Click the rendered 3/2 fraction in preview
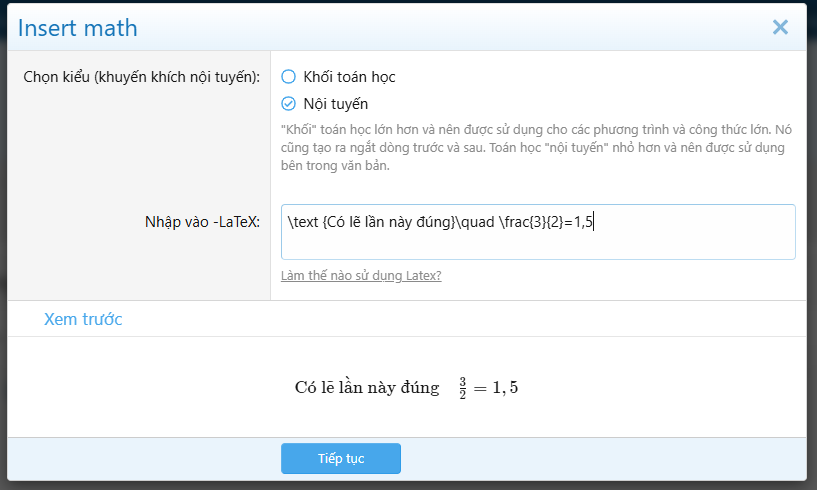 (463, 388)
